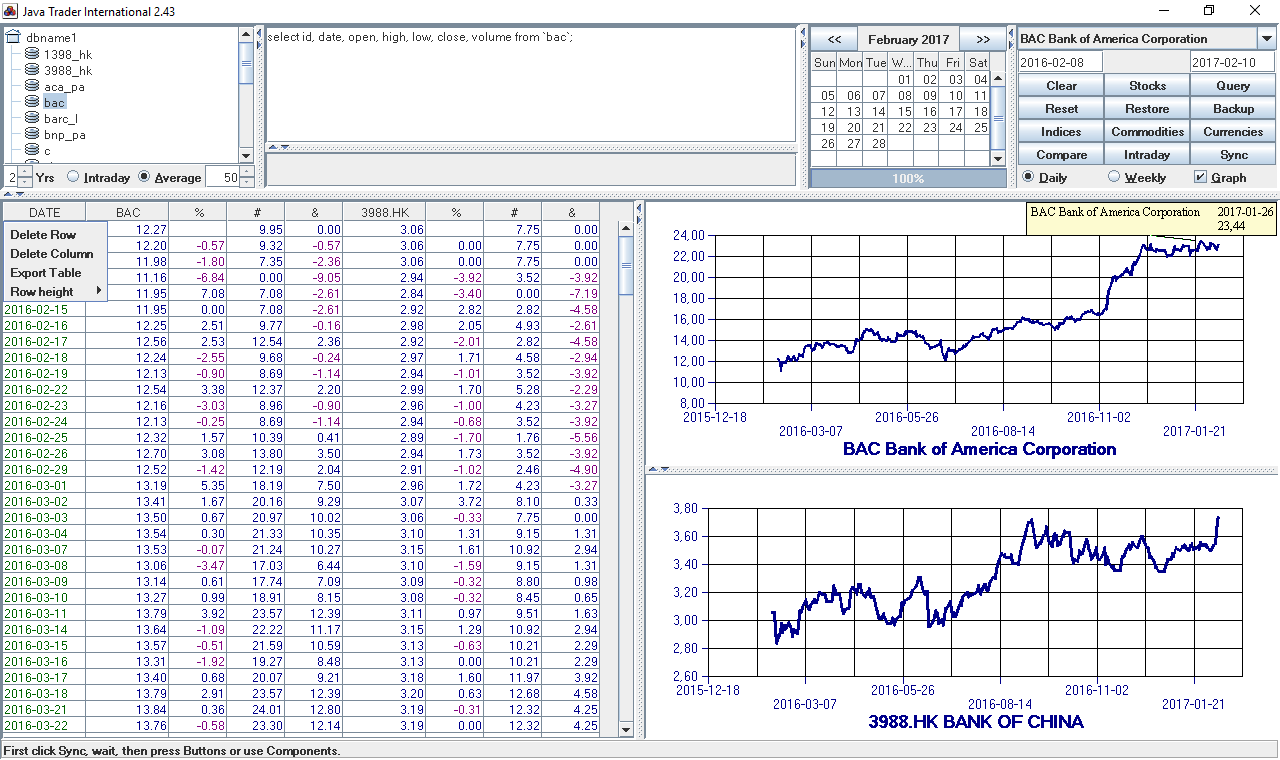
Task: Load the Currencies list
Action: tap(1233, 132)
